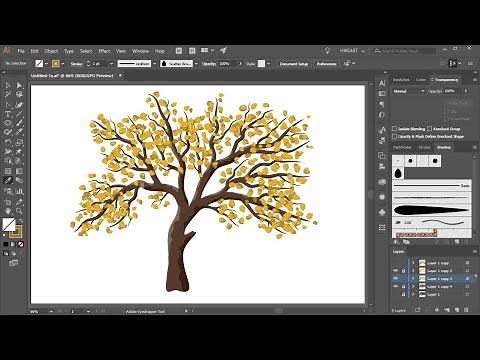Enable the Isolate Blending checkbox
This screenshot has height=360, width=480.
[394, 129]
